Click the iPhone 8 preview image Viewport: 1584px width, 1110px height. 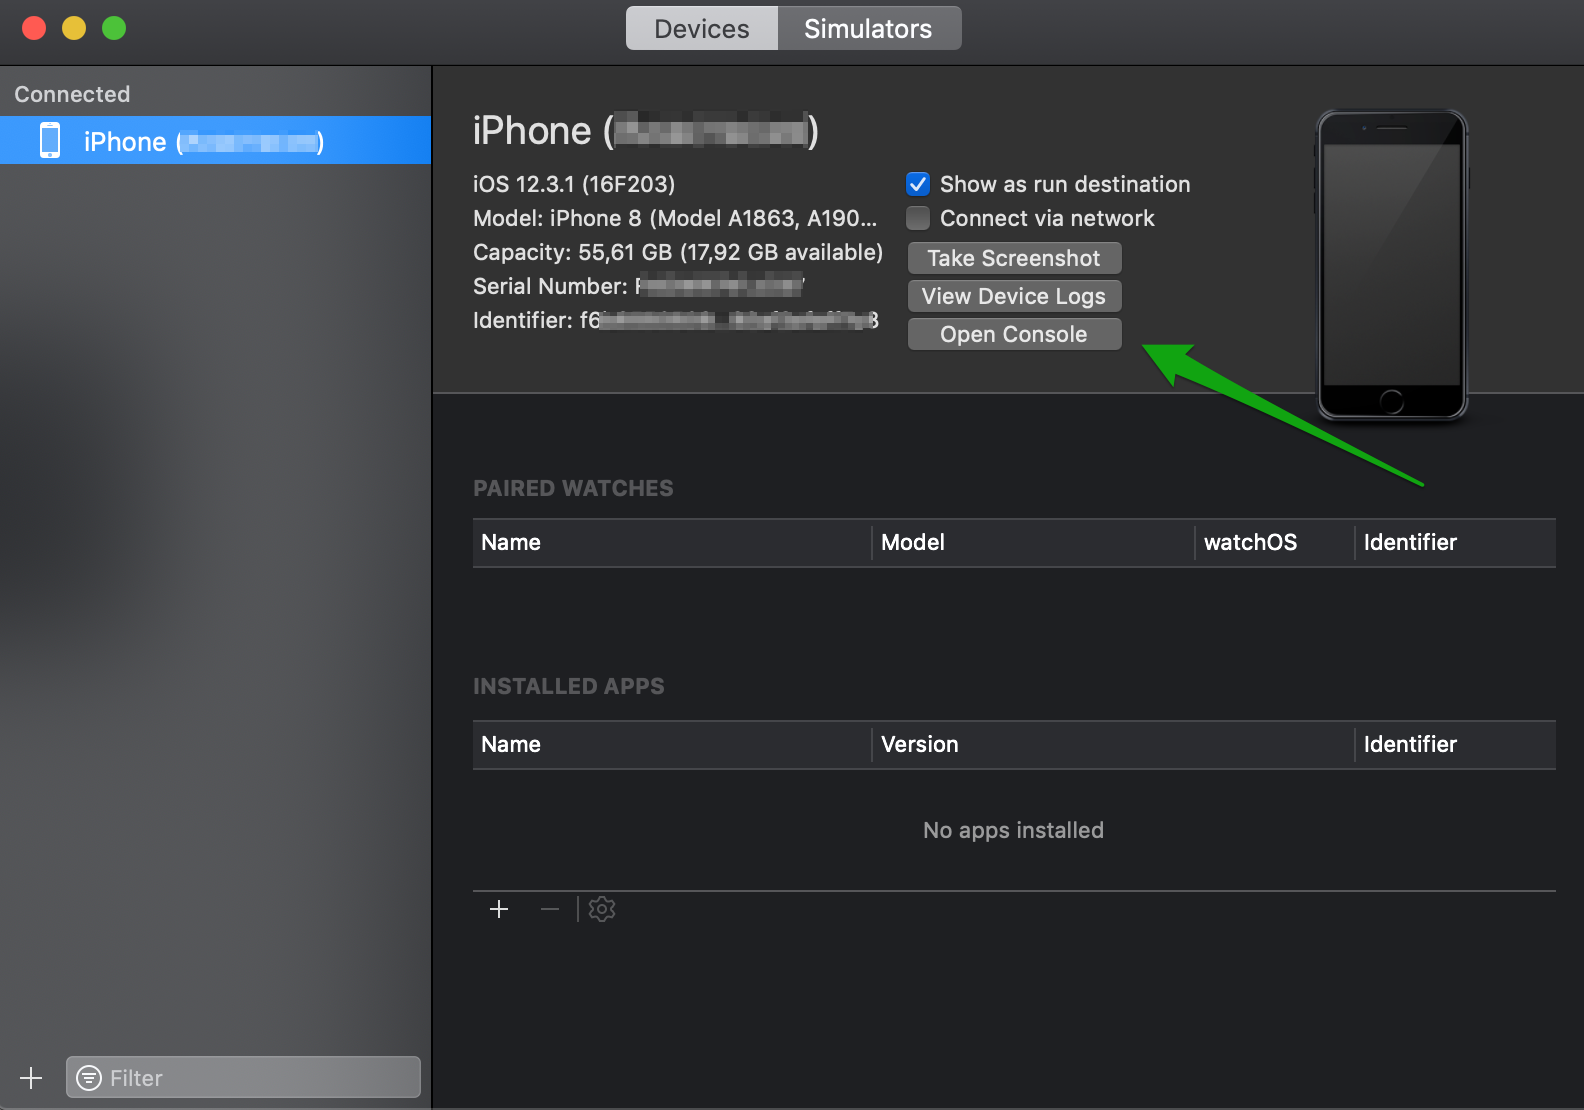(1391, 264)
